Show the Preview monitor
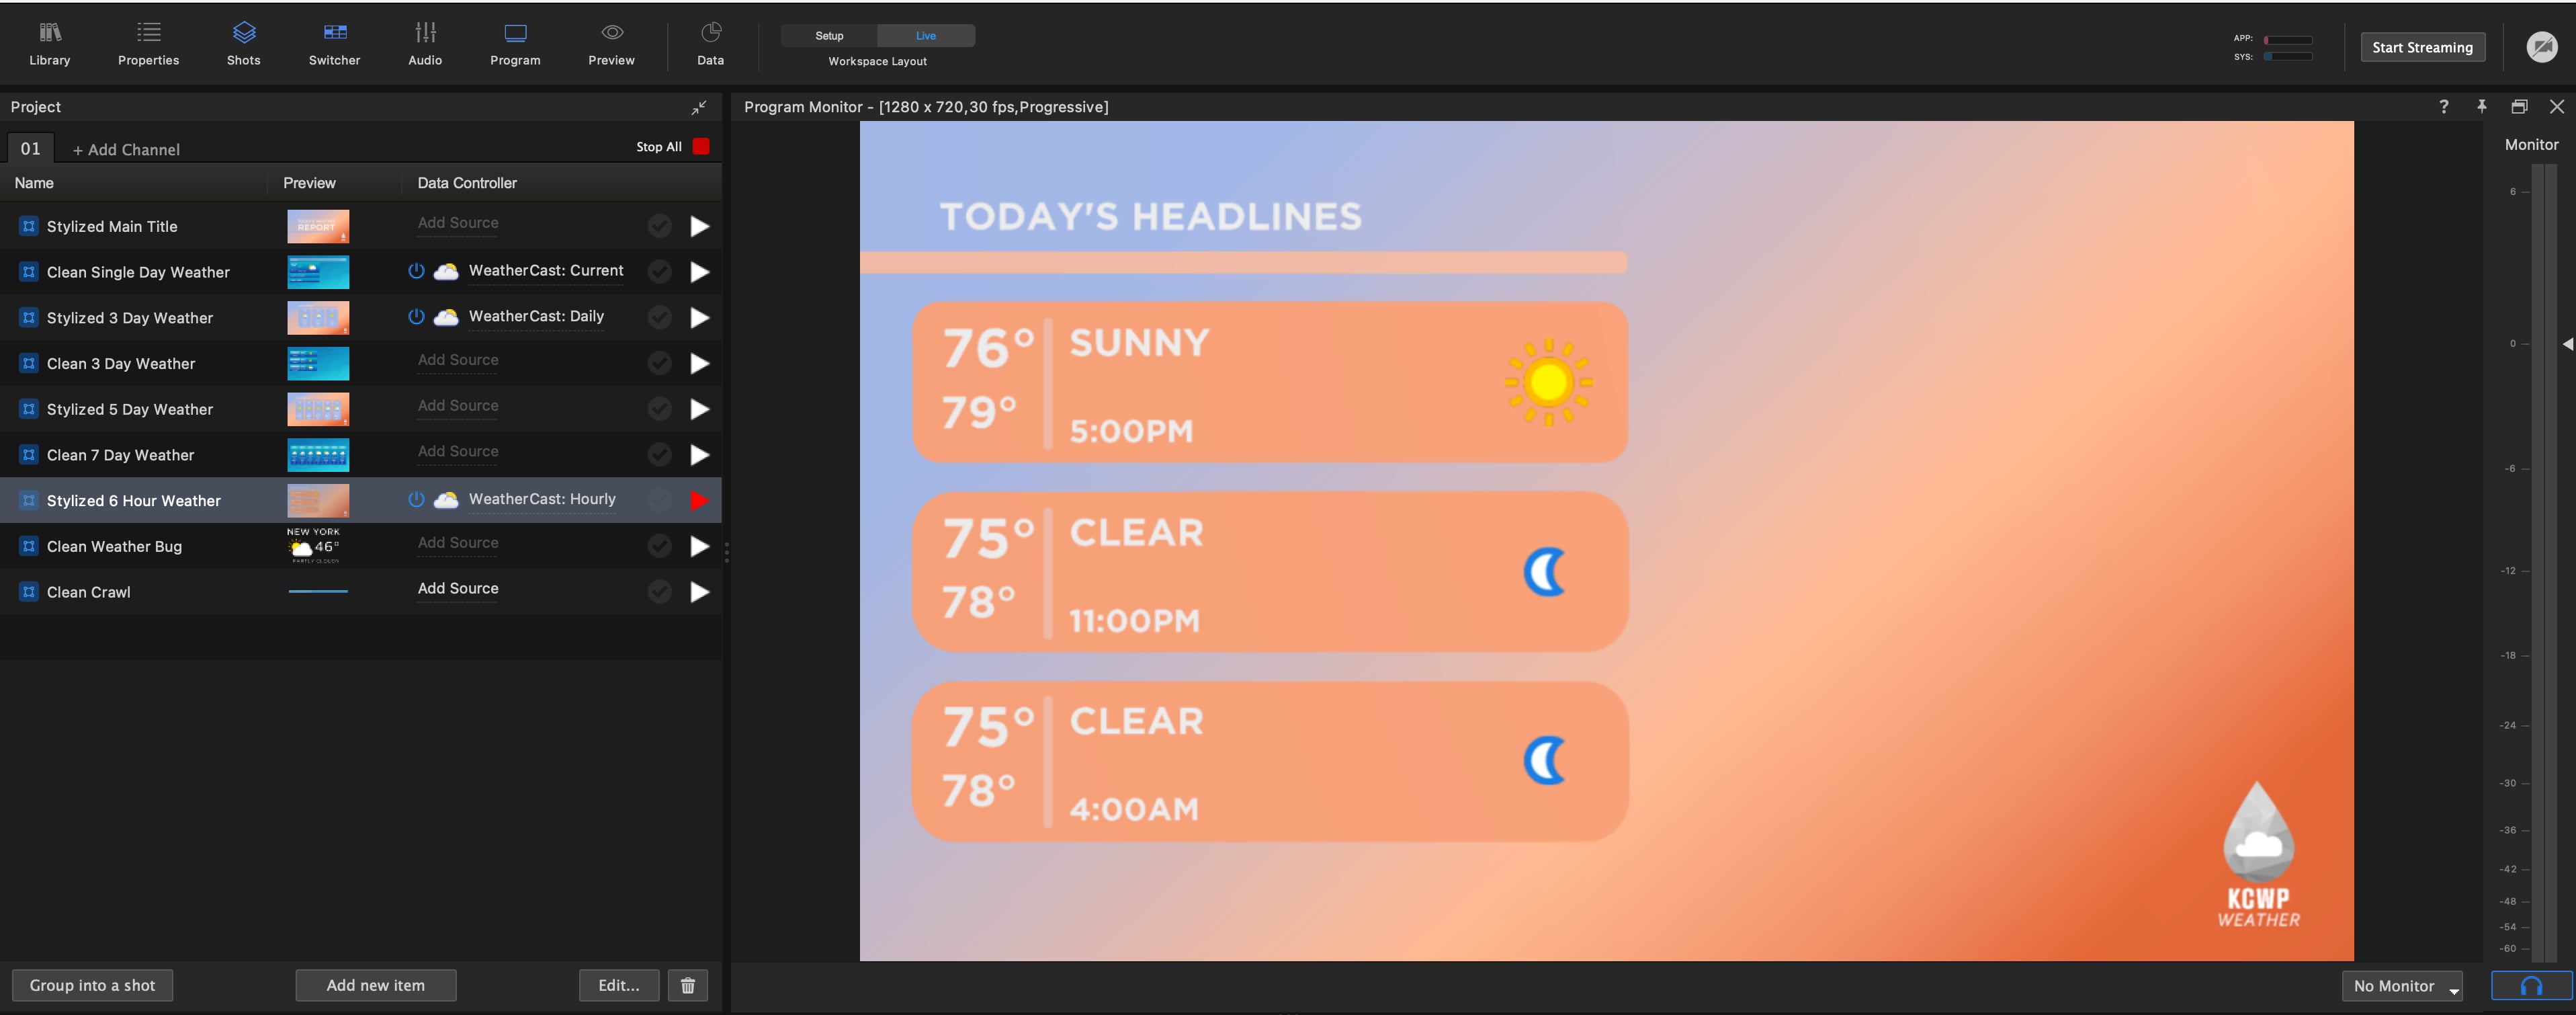2576x1015 pixels. 611,45
